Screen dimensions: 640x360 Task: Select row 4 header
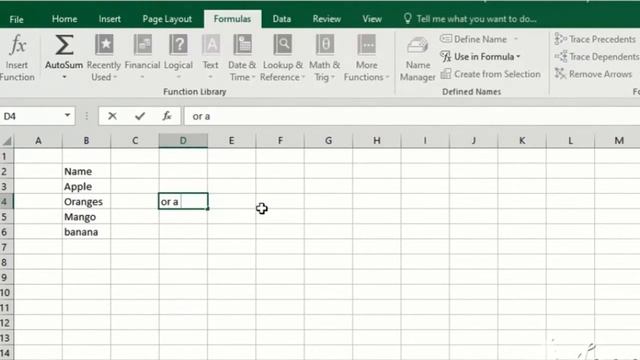pos(7,202)
